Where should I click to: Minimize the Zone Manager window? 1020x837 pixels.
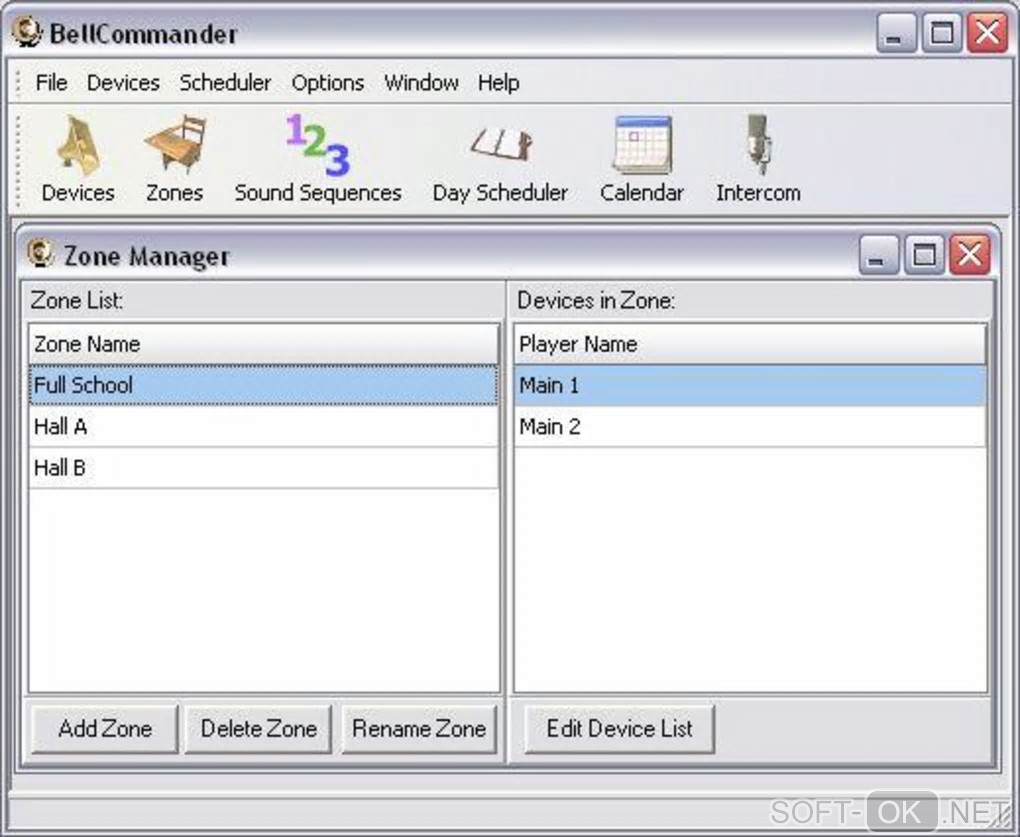(879, 254)
